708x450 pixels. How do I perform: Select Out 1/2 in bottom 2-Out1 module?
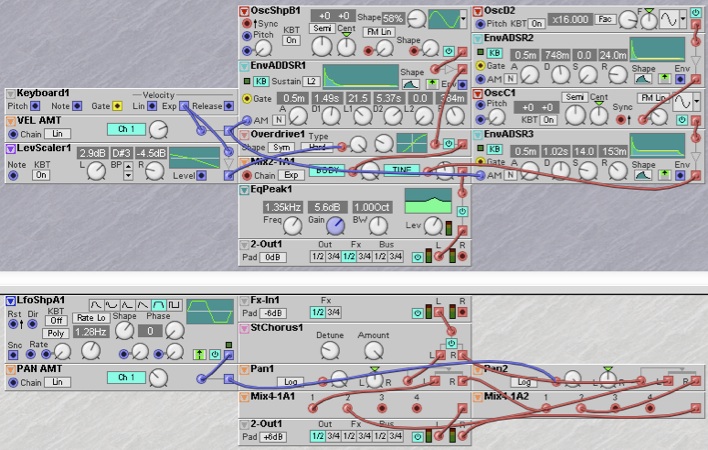317,437
